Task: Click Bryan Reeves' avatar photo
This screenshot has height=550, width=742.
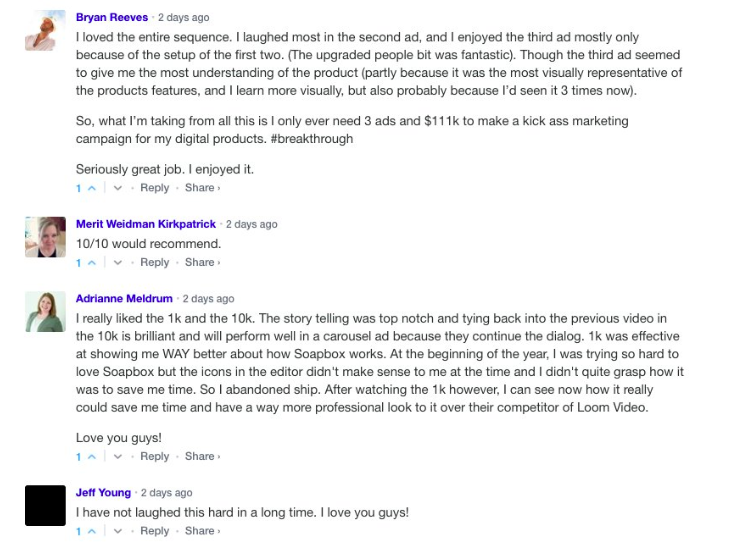Action: tap(45, 30)
